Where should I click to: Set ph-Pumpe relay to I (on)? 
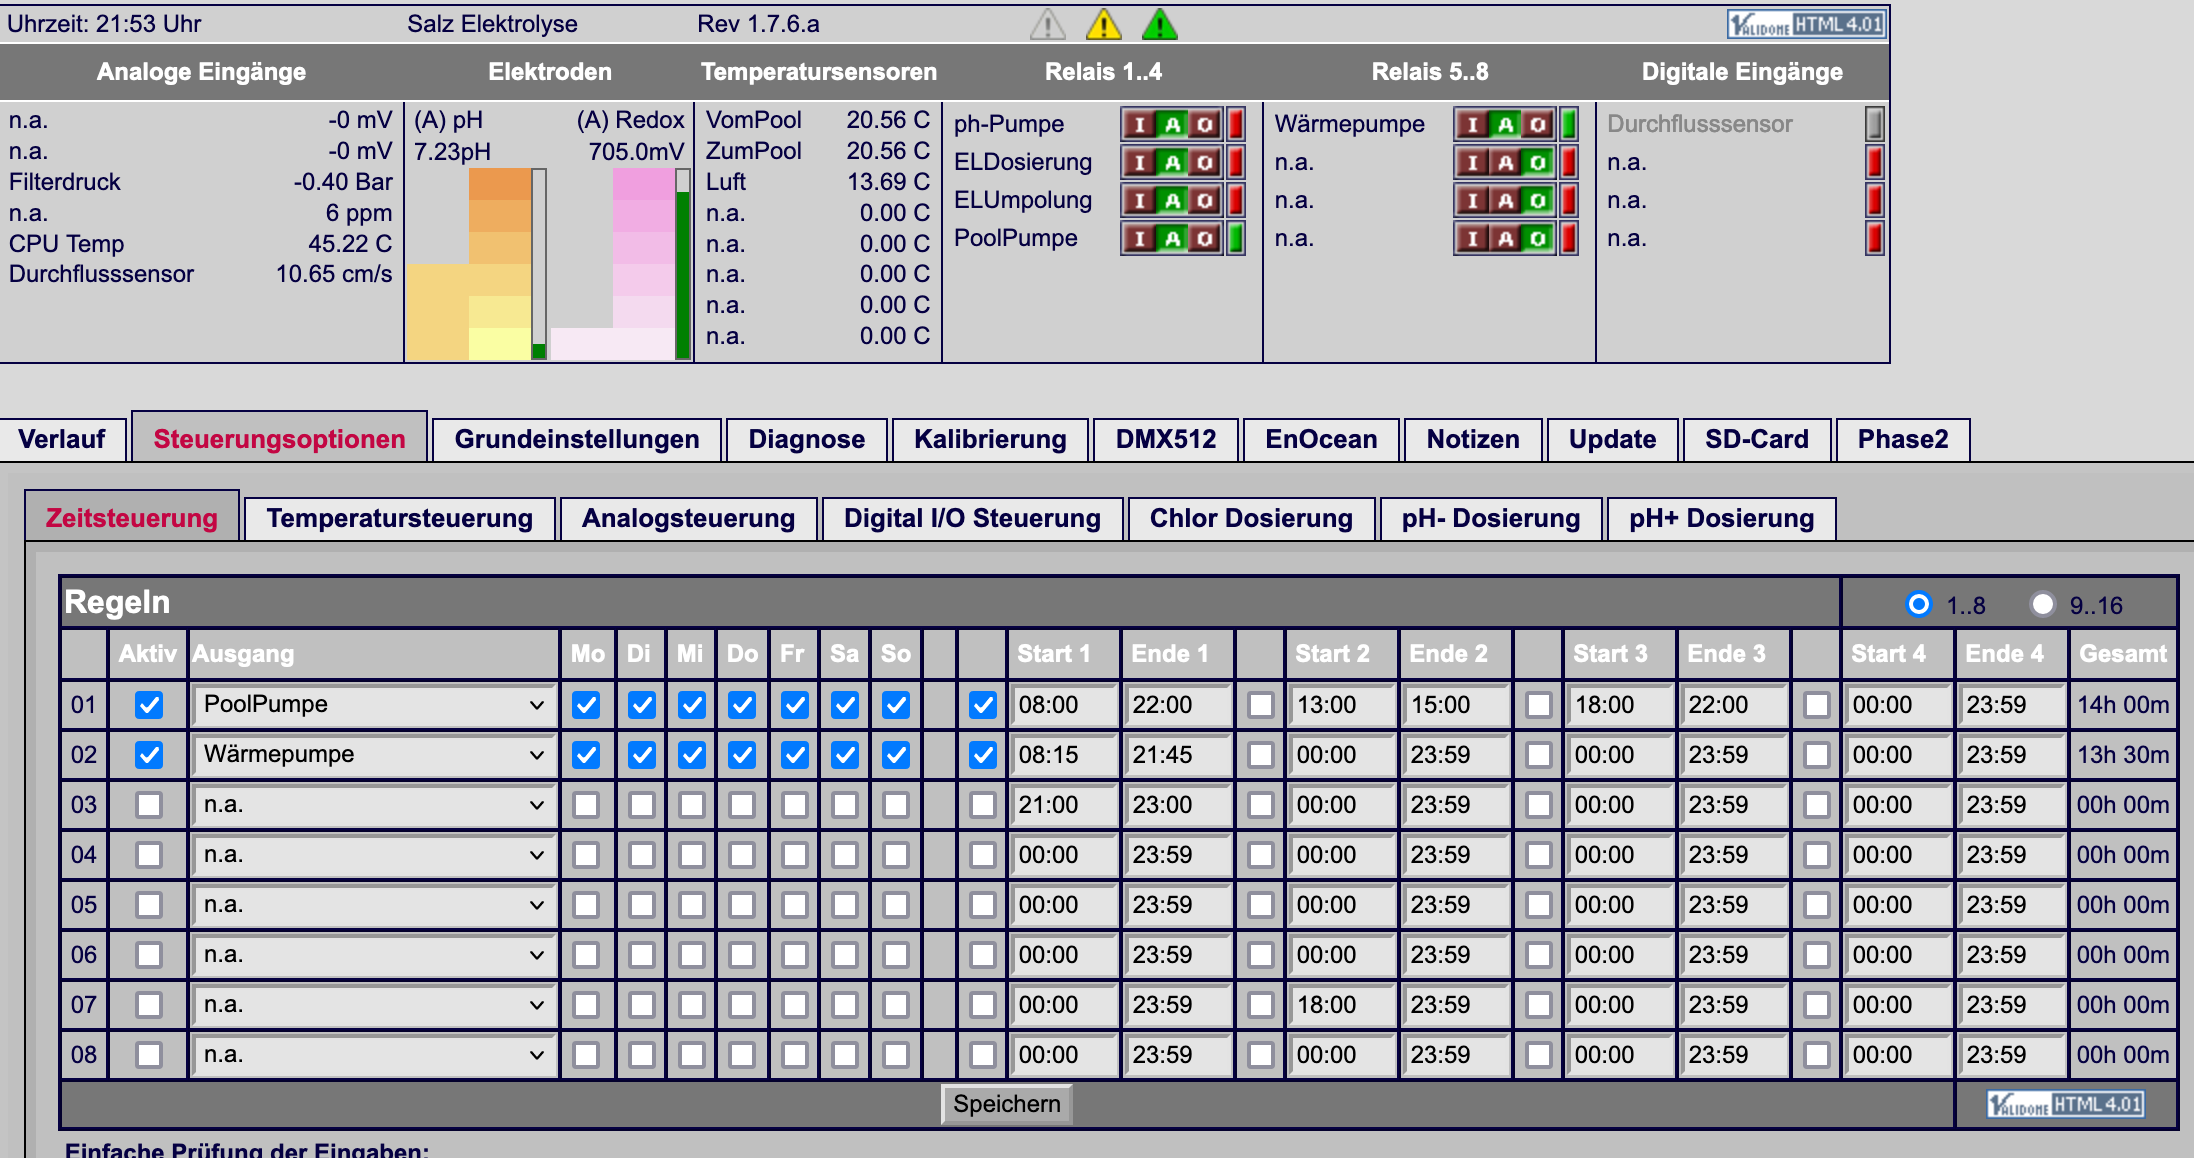tap(1139, 124)
